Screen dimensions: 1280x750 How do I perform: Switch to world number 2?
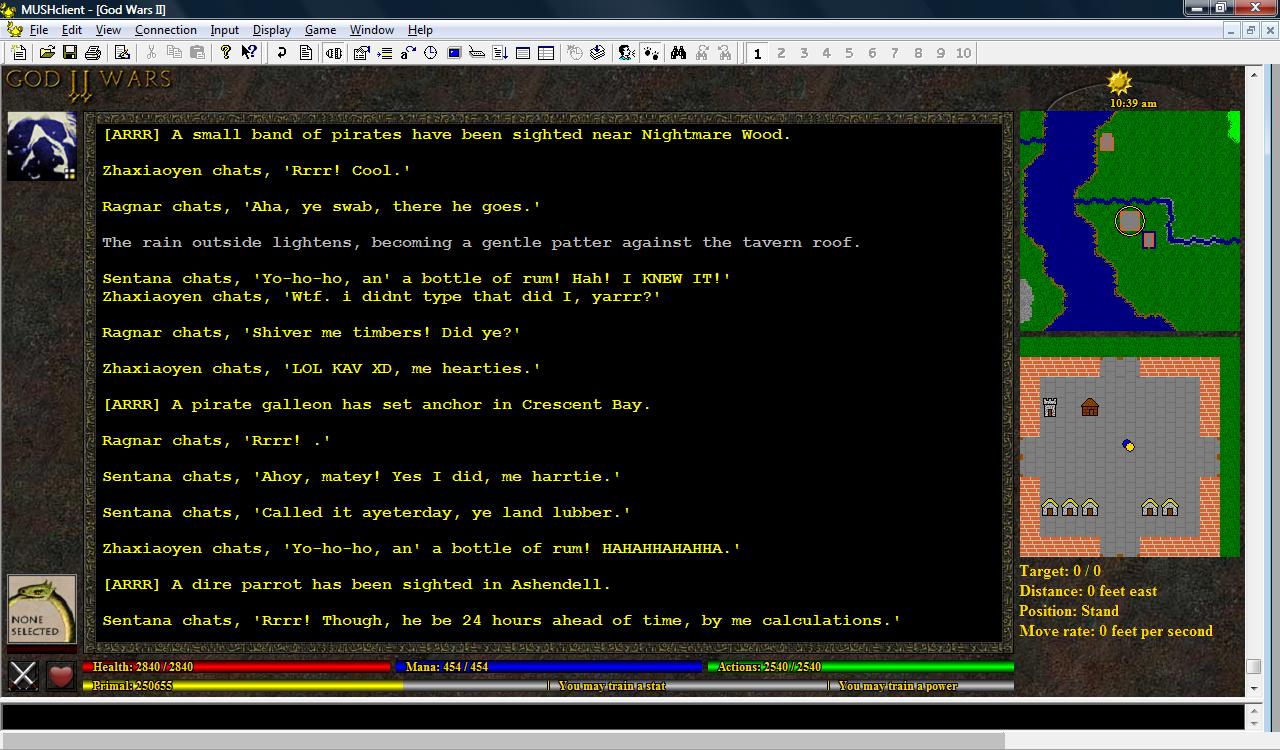[x=781, y=53]
